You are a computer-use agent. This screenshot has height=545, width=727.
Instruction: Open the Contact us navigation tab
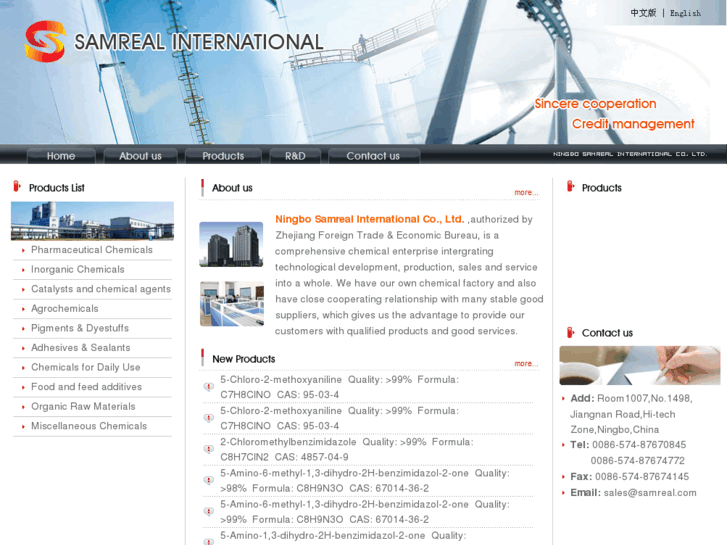click(x=373, y=156)
